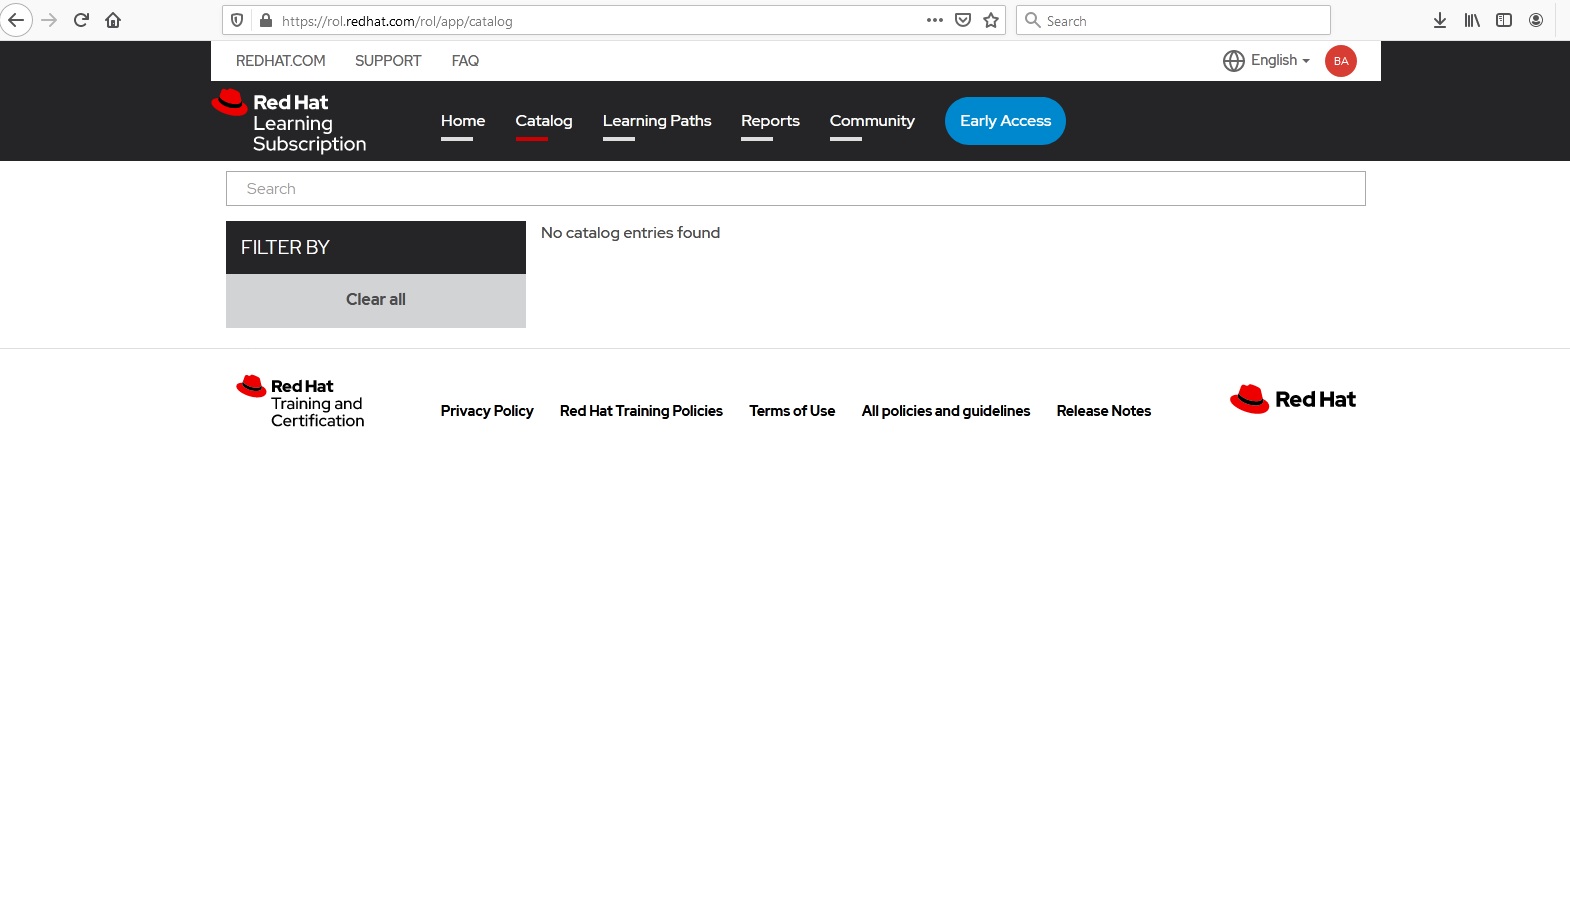1570x913 pixels.
Task: Open the Reports tab
Action: (770, 121)
